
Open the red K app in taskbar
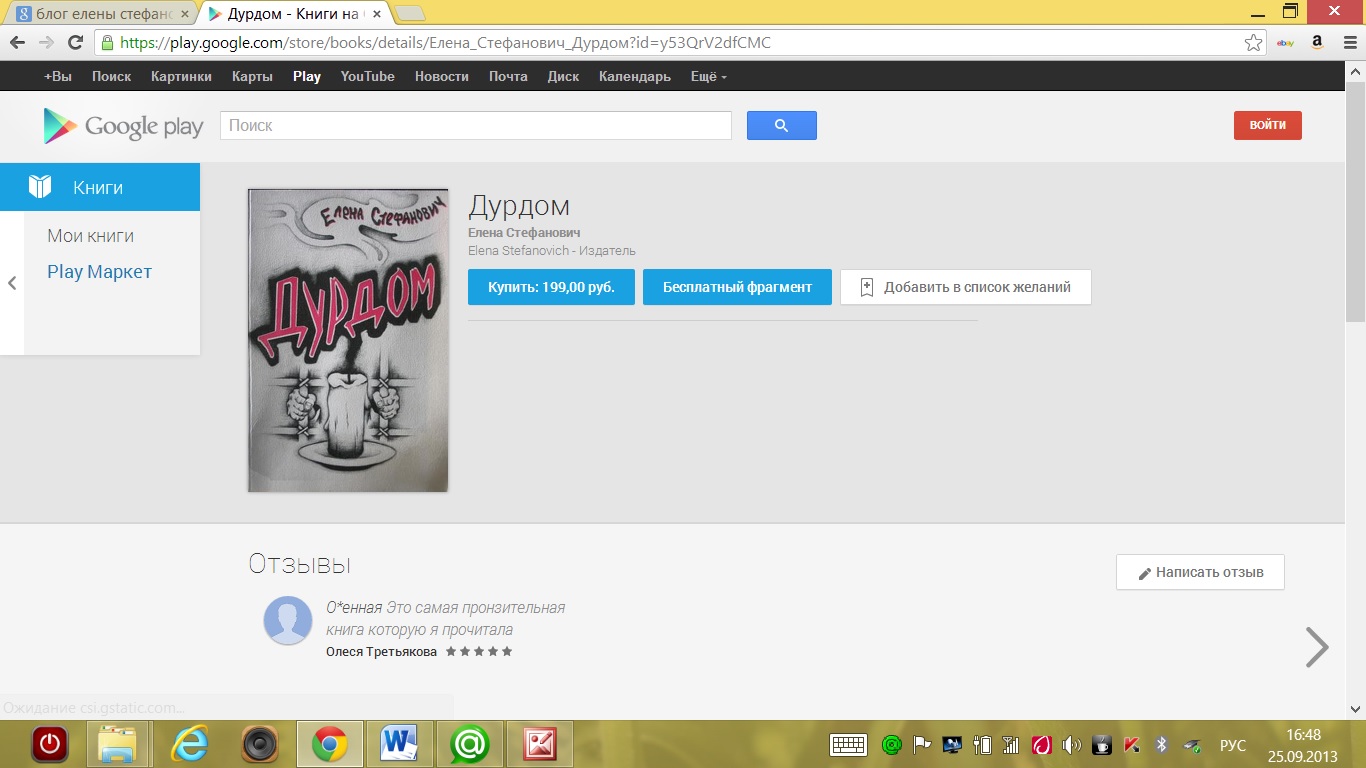click(538, 744)
